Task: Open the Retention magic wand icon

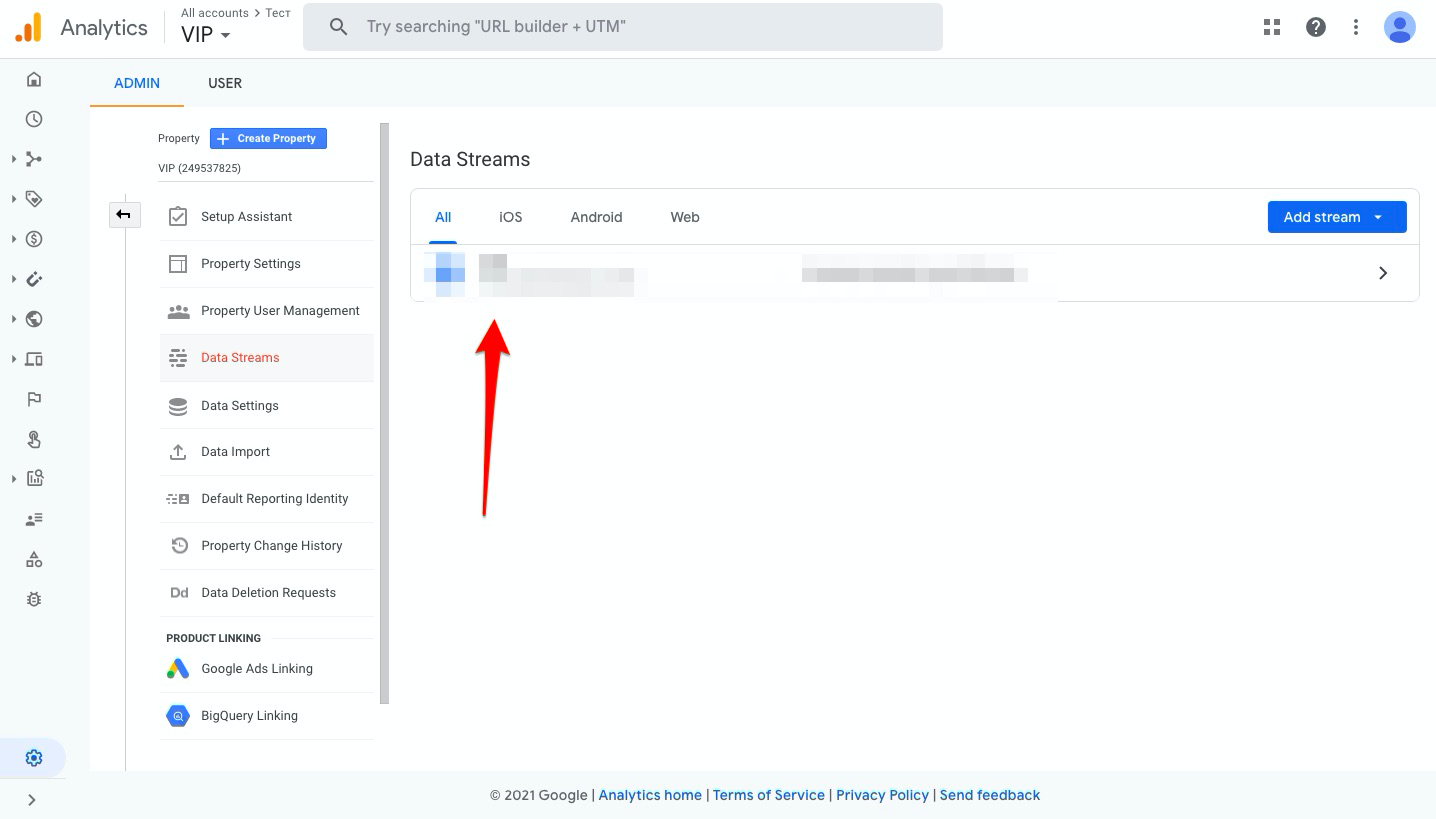Action: (x=34, y=279)
